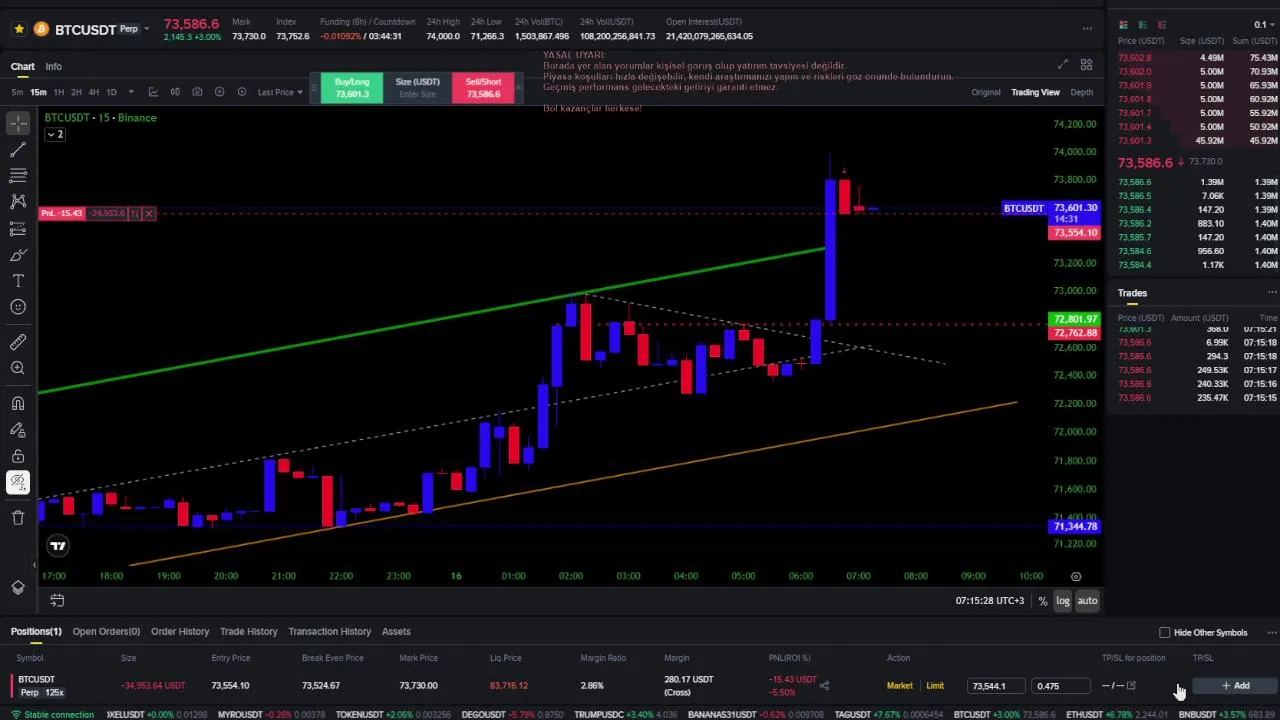Select the brush drawing tool
Screen dimensions: 1280x720
tap(18, 255)
